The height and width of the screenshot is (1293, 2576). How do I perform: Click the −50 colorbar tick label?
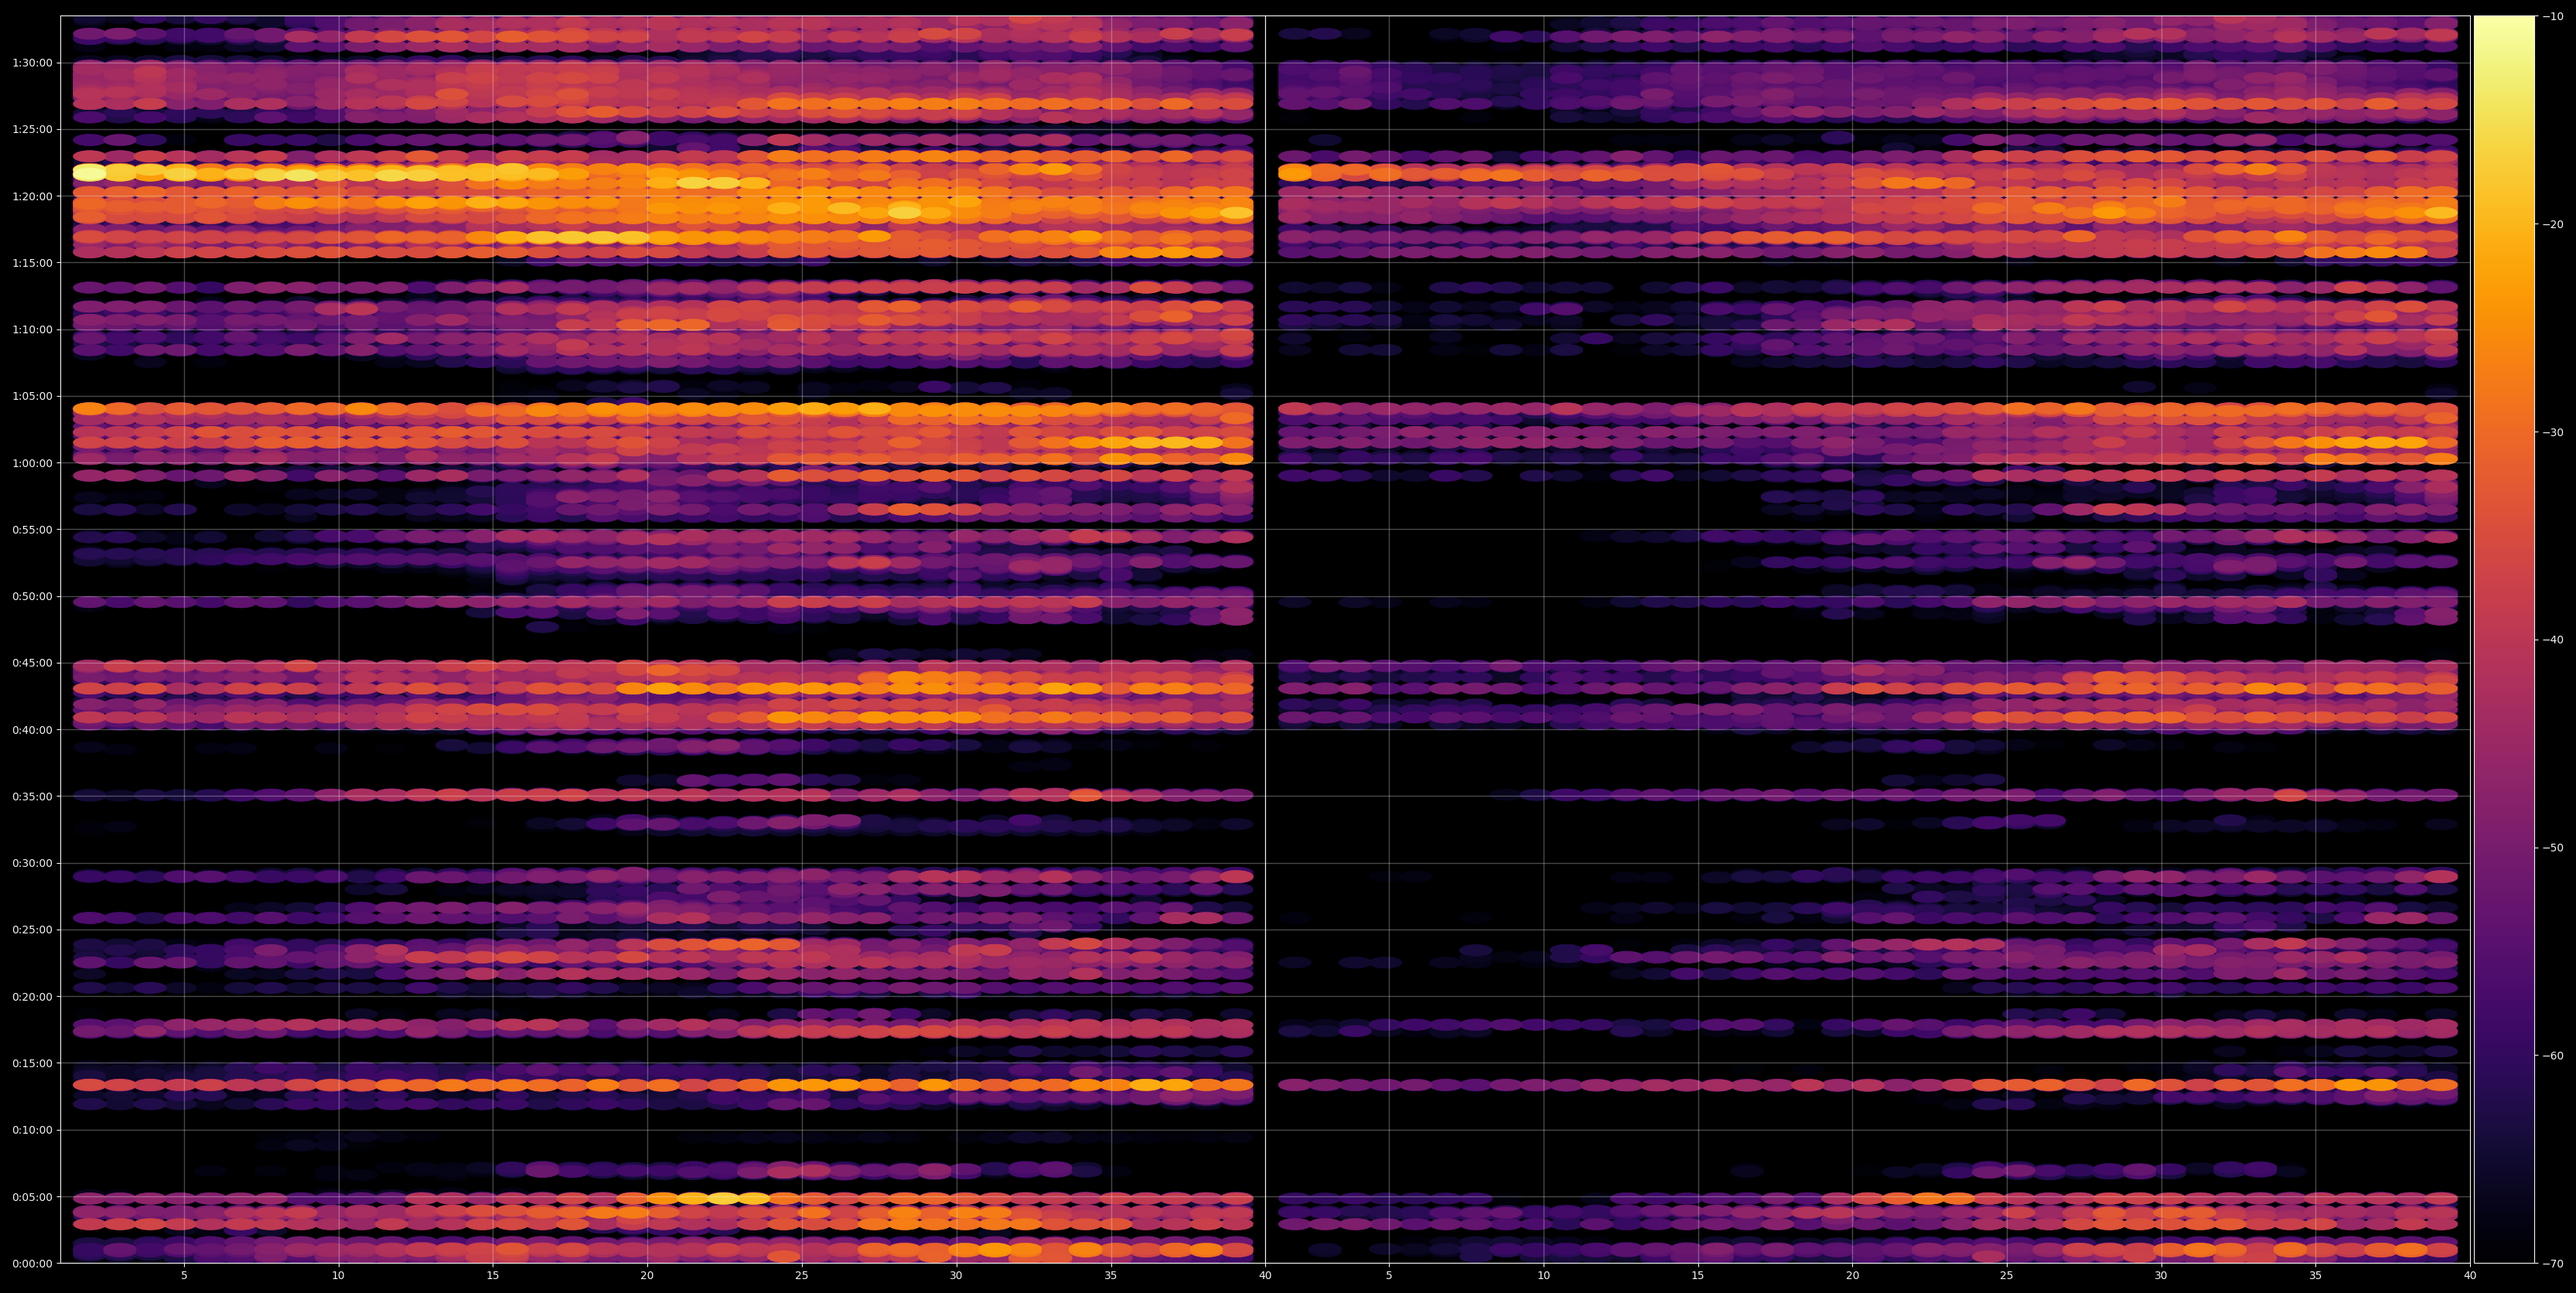tap(2553, 848)
